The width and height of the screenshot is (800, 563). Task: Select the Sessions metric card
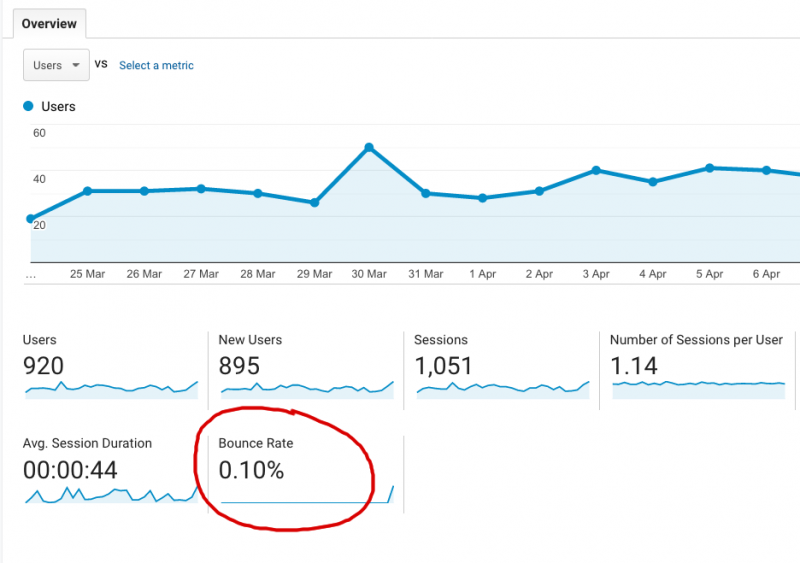click(500, 365)
